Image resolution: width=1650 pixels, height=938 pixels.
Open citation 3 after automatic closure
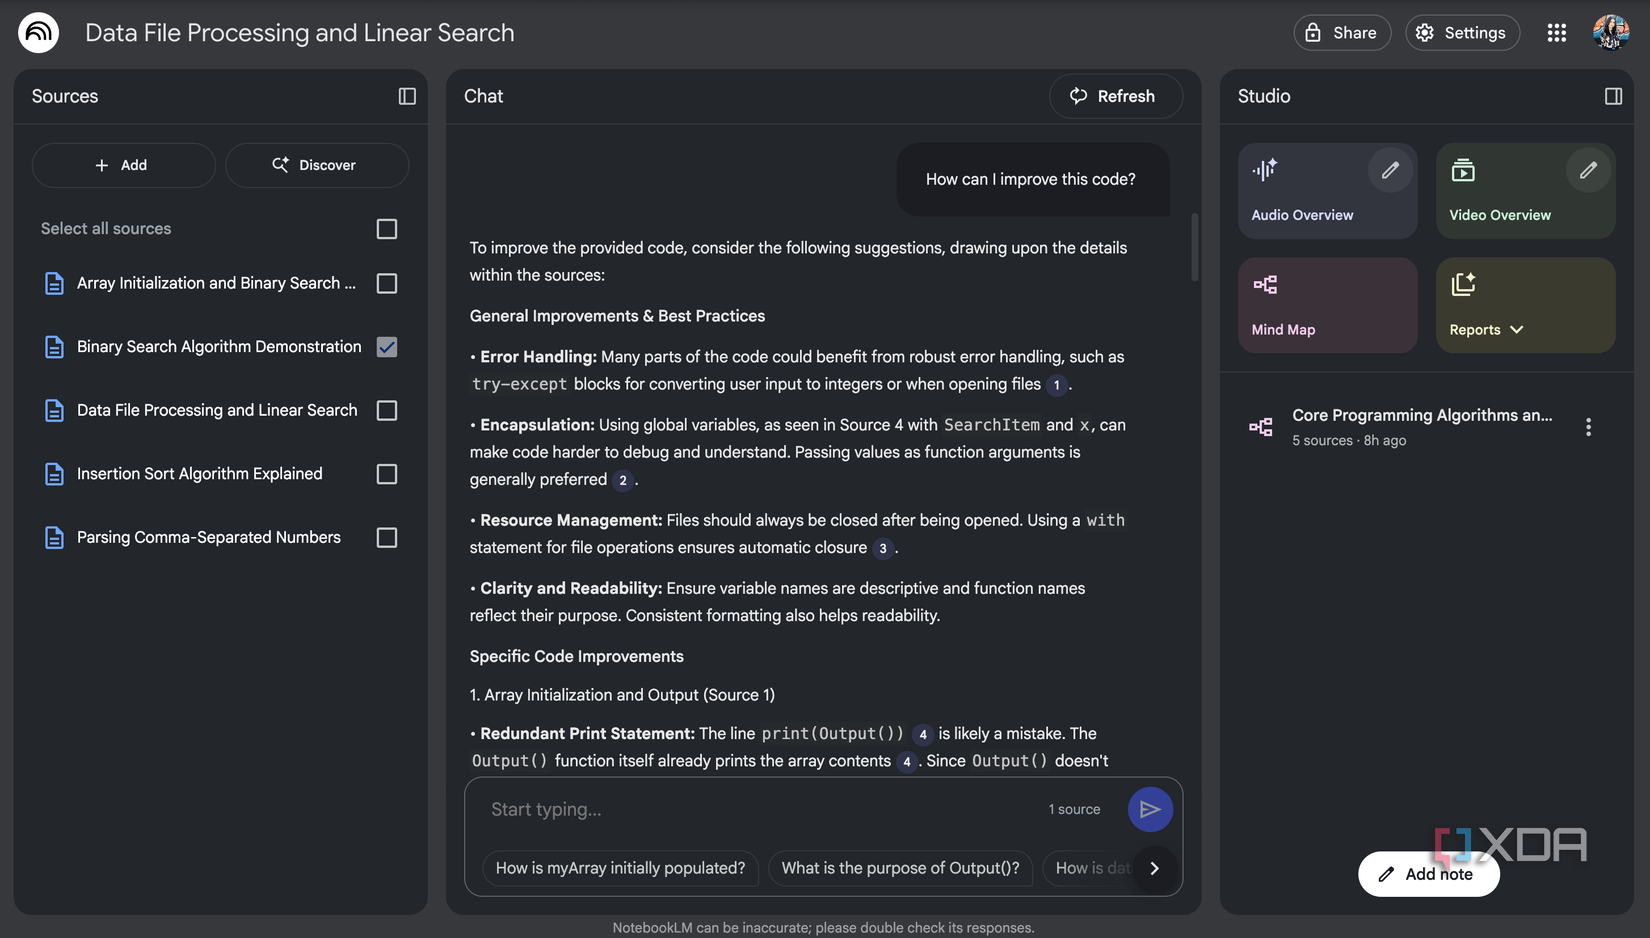click(x=882, y=548)
